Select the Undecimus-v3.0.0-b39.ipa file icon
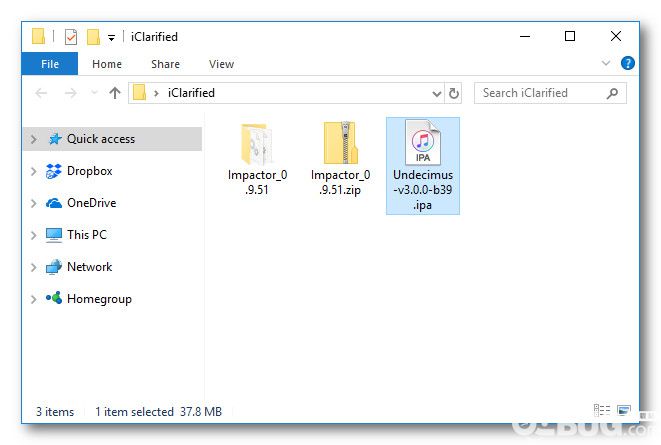This screenshot has height=445, width=661. (423, 142)
